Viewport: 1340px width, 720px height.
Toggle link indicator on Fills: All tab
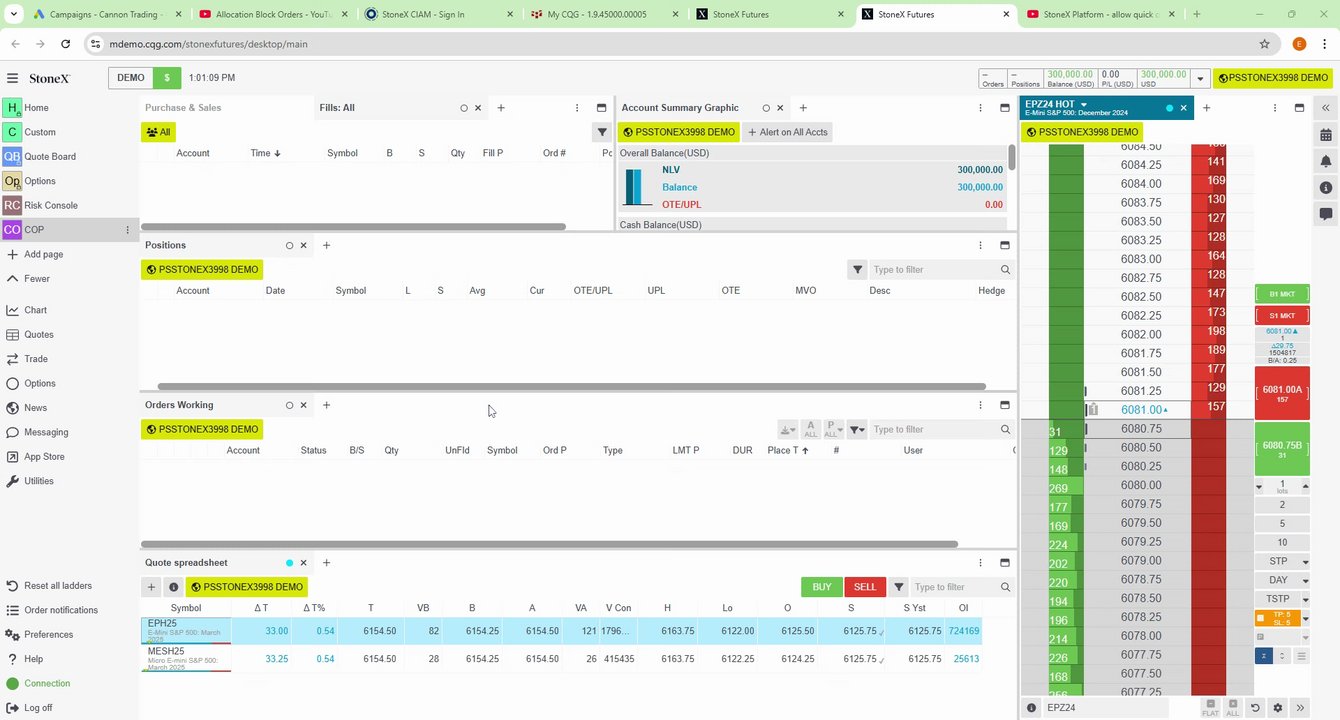[x=464, y=108]
